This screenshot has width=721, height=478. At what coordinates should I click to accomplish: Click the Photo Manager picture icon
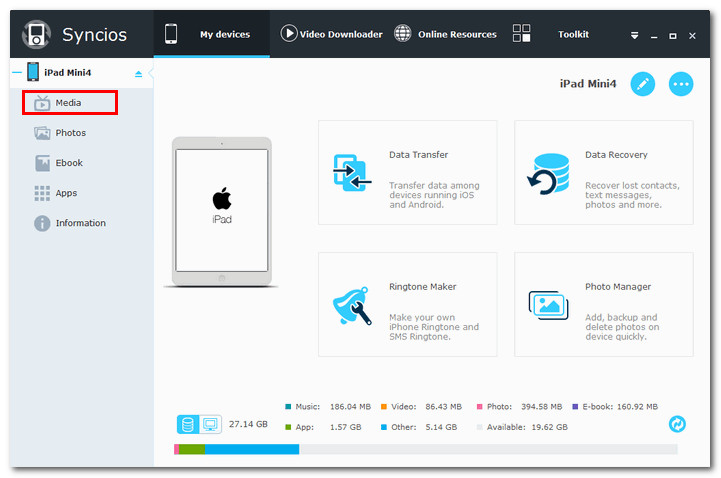(x=549, y=305)
